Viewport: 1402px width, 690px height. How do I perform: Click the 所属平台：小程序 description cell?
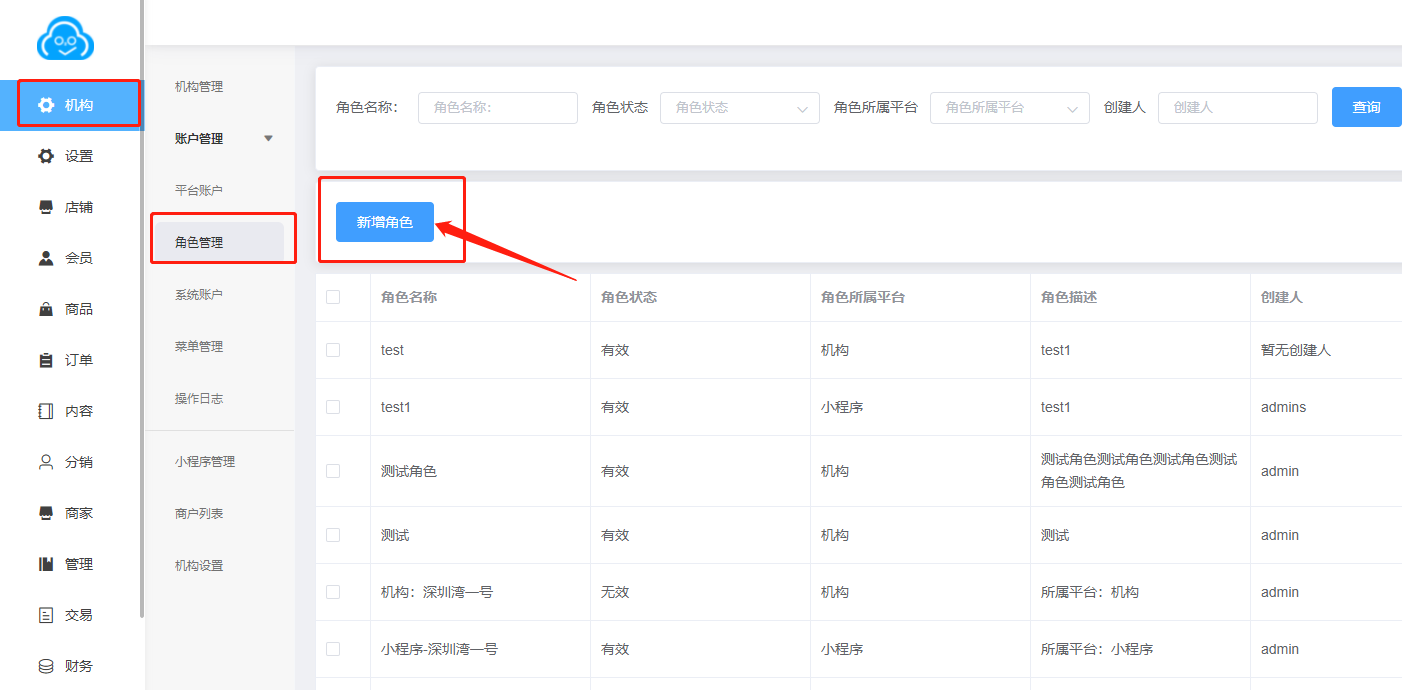point(1097,649)
